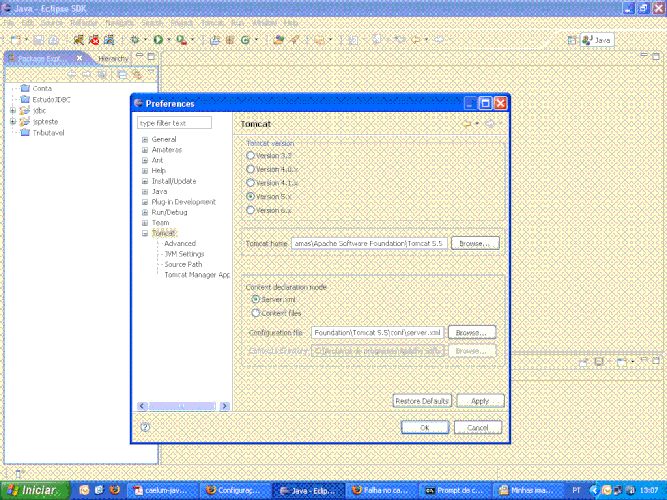Open the Prompt de comando taskbar button
The height and width of the screenshot is (500, 667).
click(x=454, y=490)
